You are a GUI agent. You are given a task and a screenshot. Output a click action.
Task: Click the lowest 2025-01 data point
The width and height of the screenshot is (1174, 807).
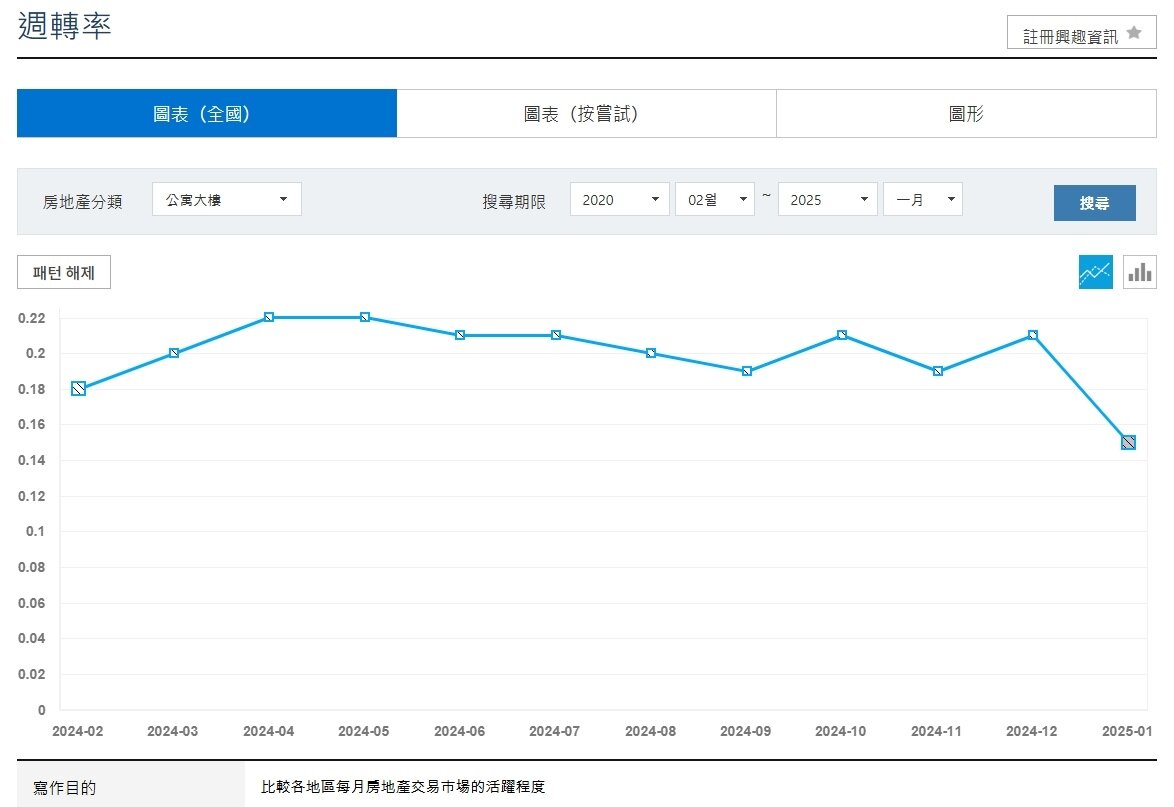click(1128, 441)
